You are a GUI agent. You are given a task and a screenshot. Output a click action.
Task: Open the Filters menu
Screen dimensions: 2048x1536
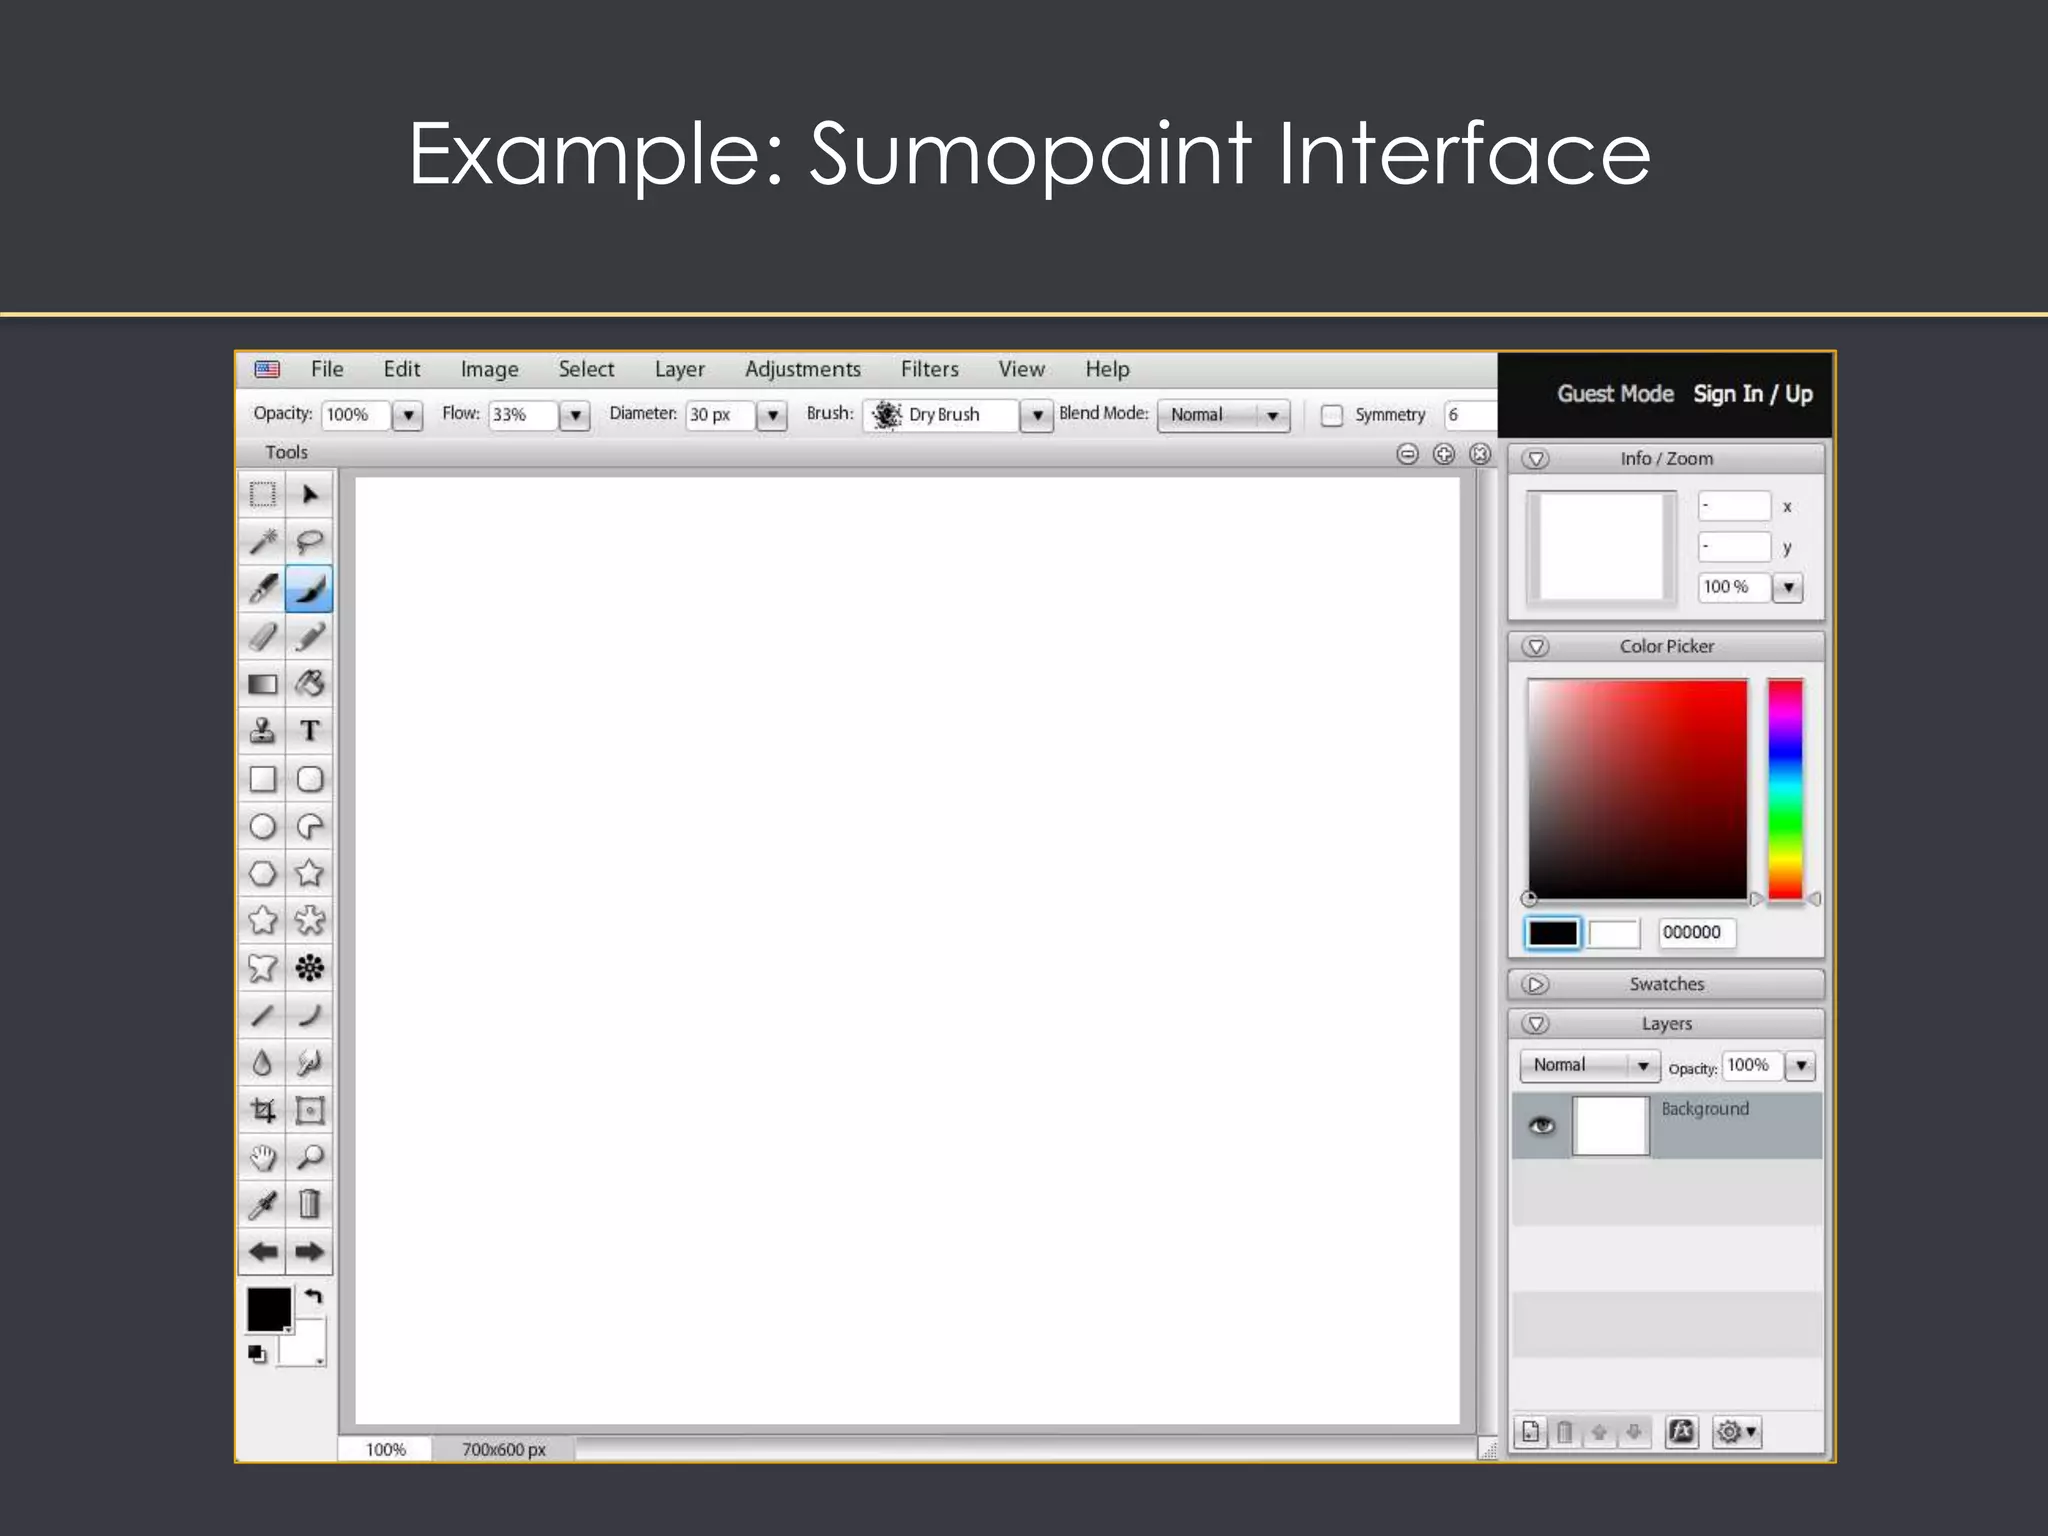pyautogui.click(x=930, y=369)
